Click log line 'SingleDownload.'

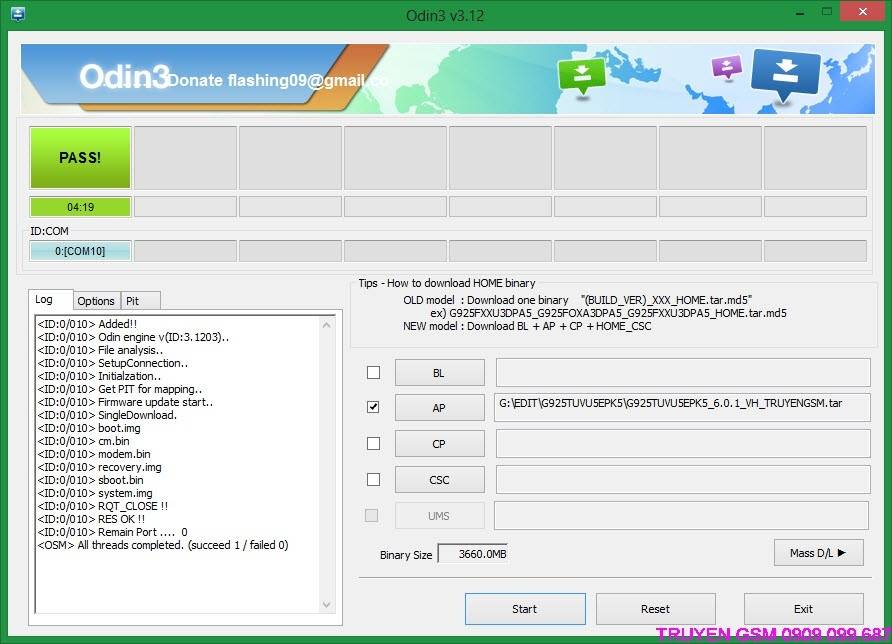point(108,415)
